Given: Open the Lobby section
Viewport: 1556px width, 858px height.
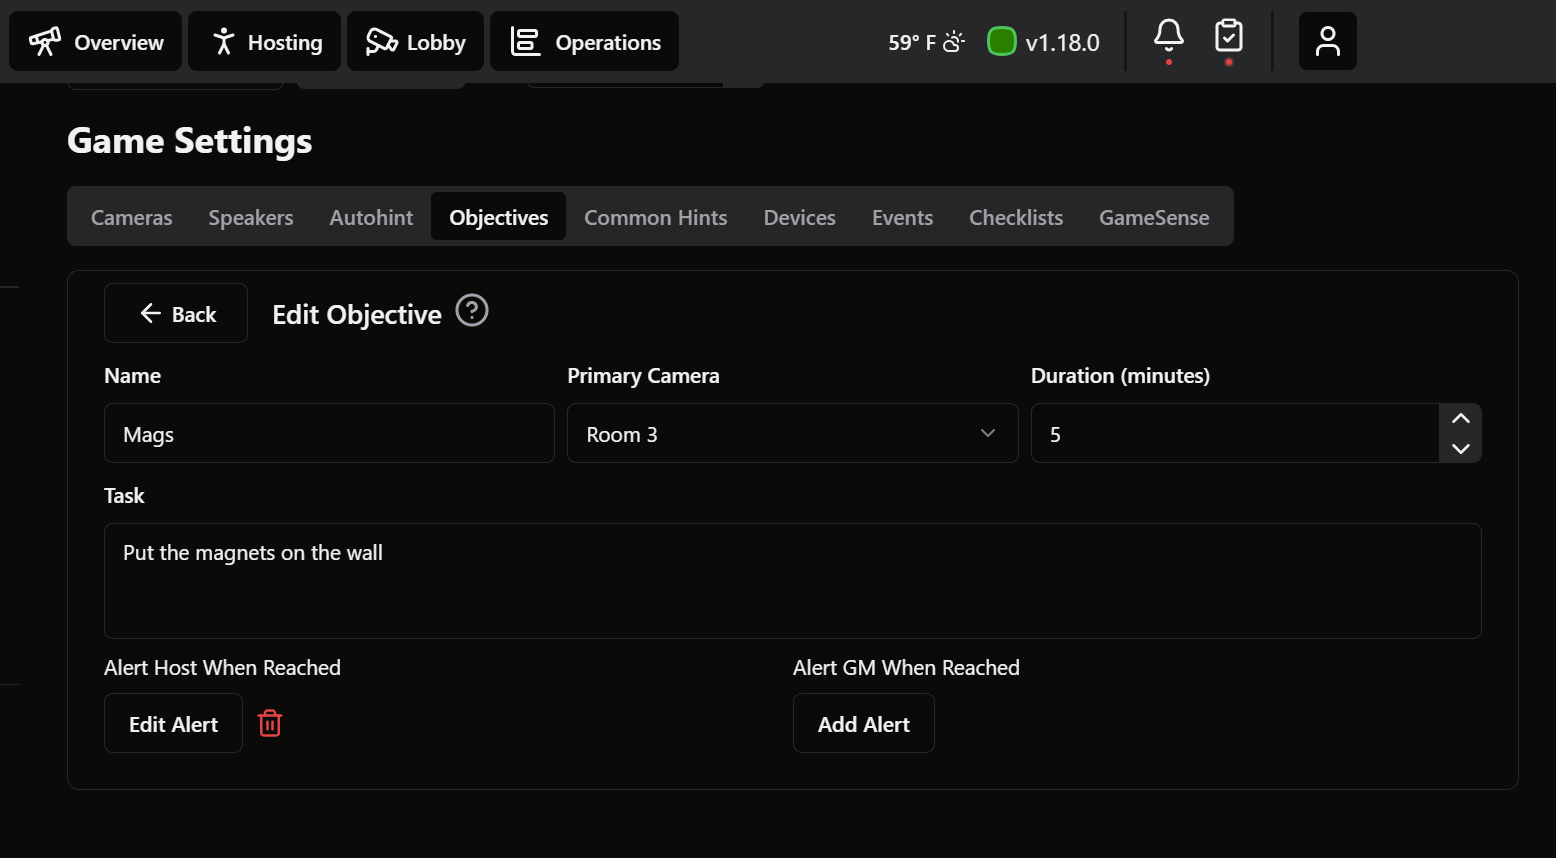Looking at the screenshot, I should [415, 42].
